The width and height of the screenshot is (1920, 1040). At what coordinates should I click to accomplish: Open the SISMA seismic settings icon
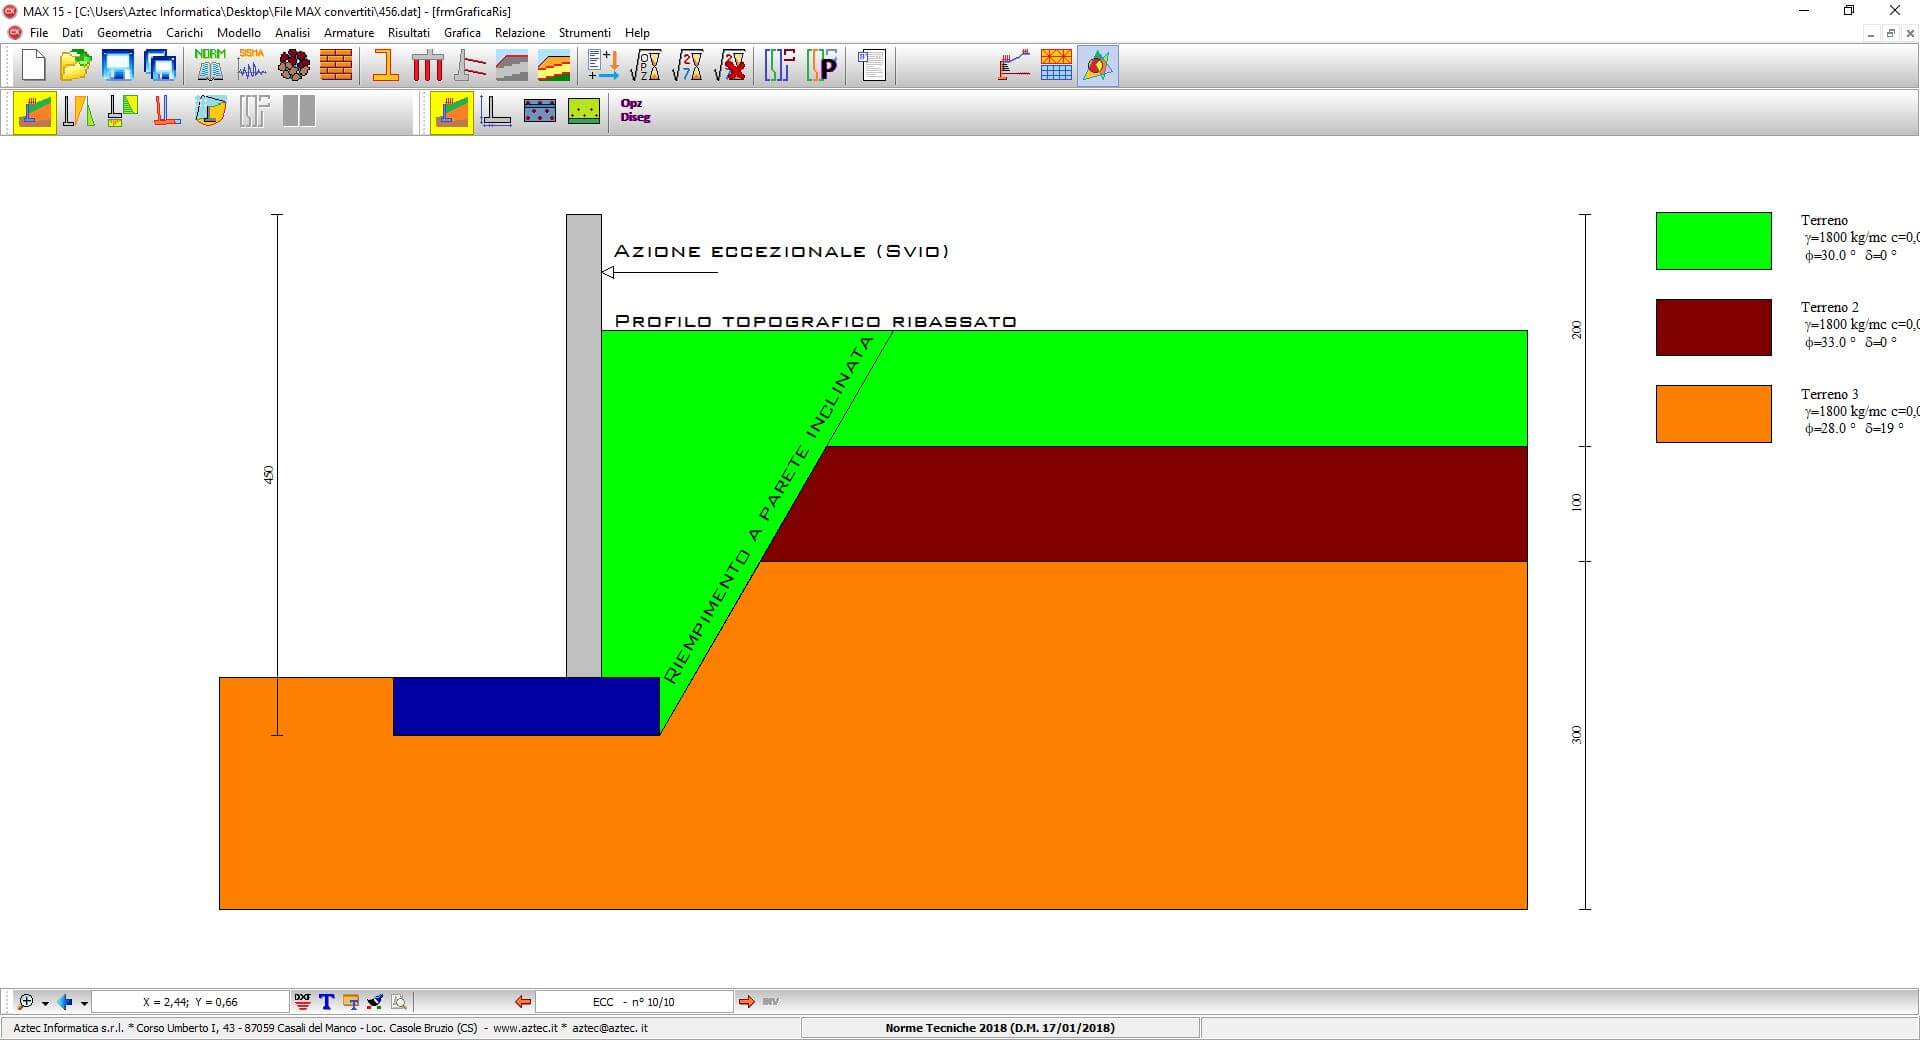[x=252, y=66]
